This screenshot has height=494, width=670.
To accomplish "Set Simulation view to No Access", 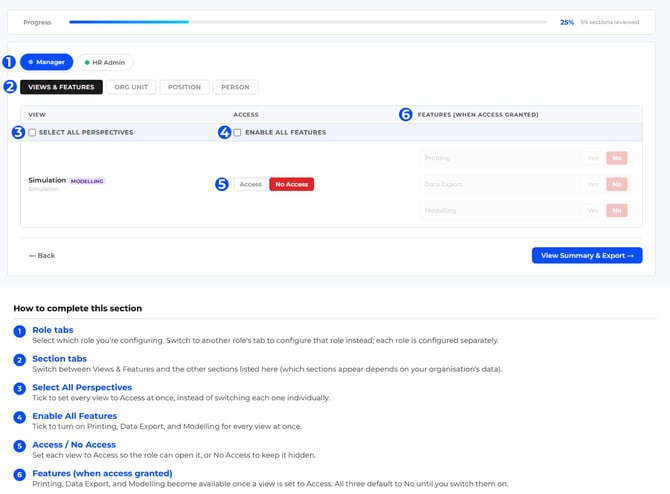I will pyautogui.click(x=291, y=184).
